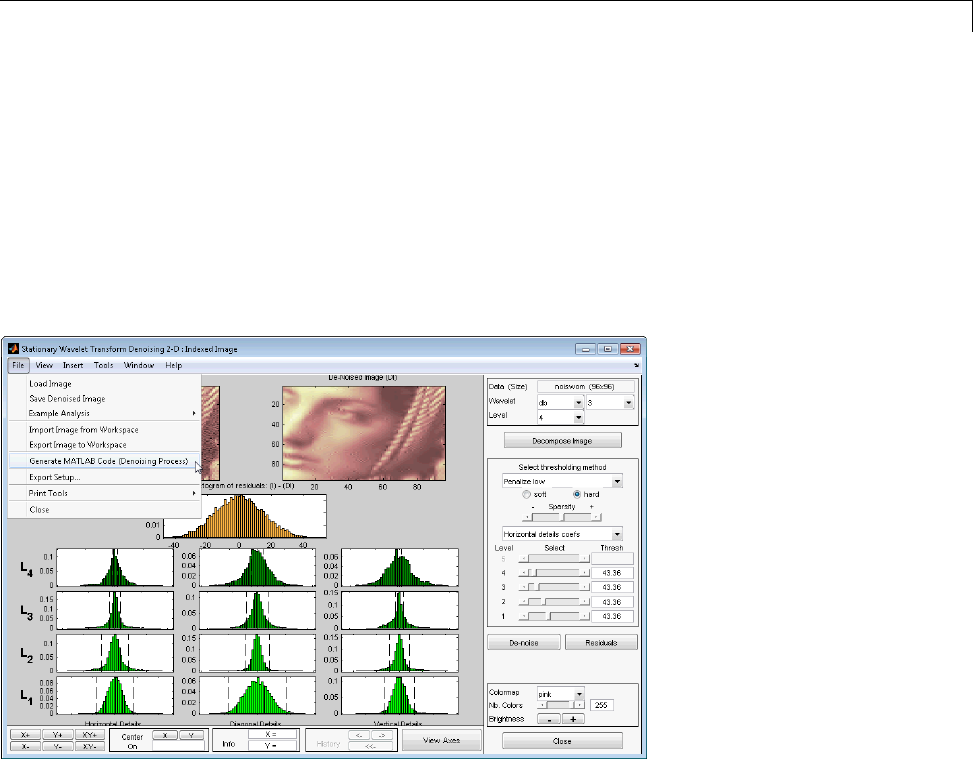
Task: Open the thresholding method 'Penalize low' dropdown
Action: pos(562,481)
